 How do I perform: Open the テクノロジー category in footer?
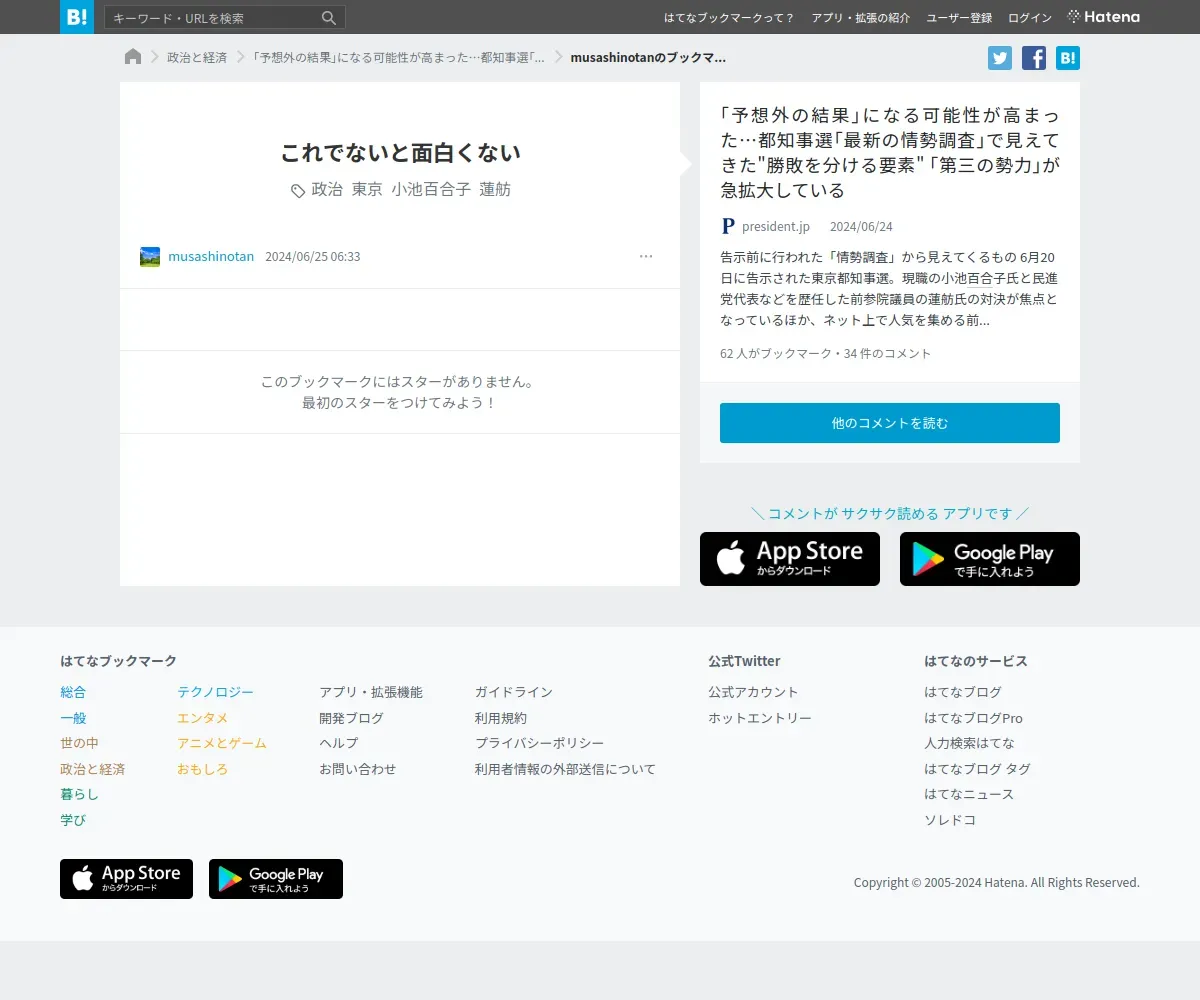pos(215,692)
